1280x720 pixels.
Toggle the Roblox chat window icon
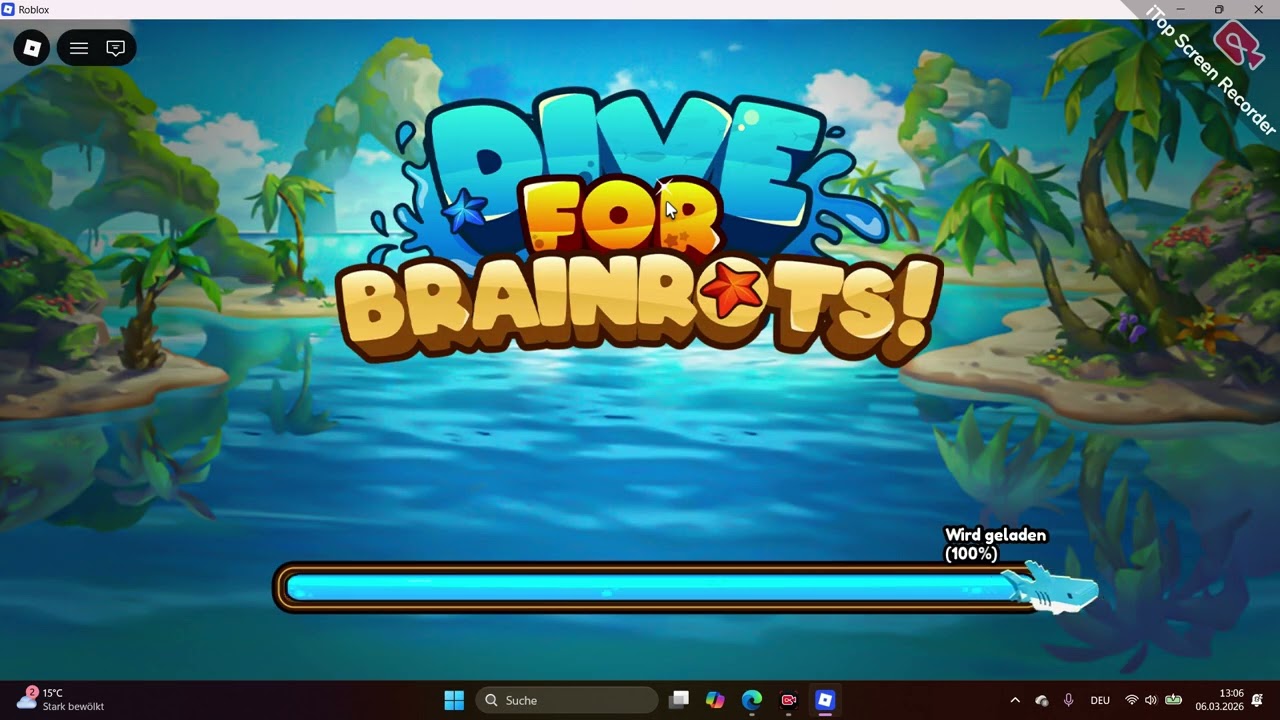[116, 48]
